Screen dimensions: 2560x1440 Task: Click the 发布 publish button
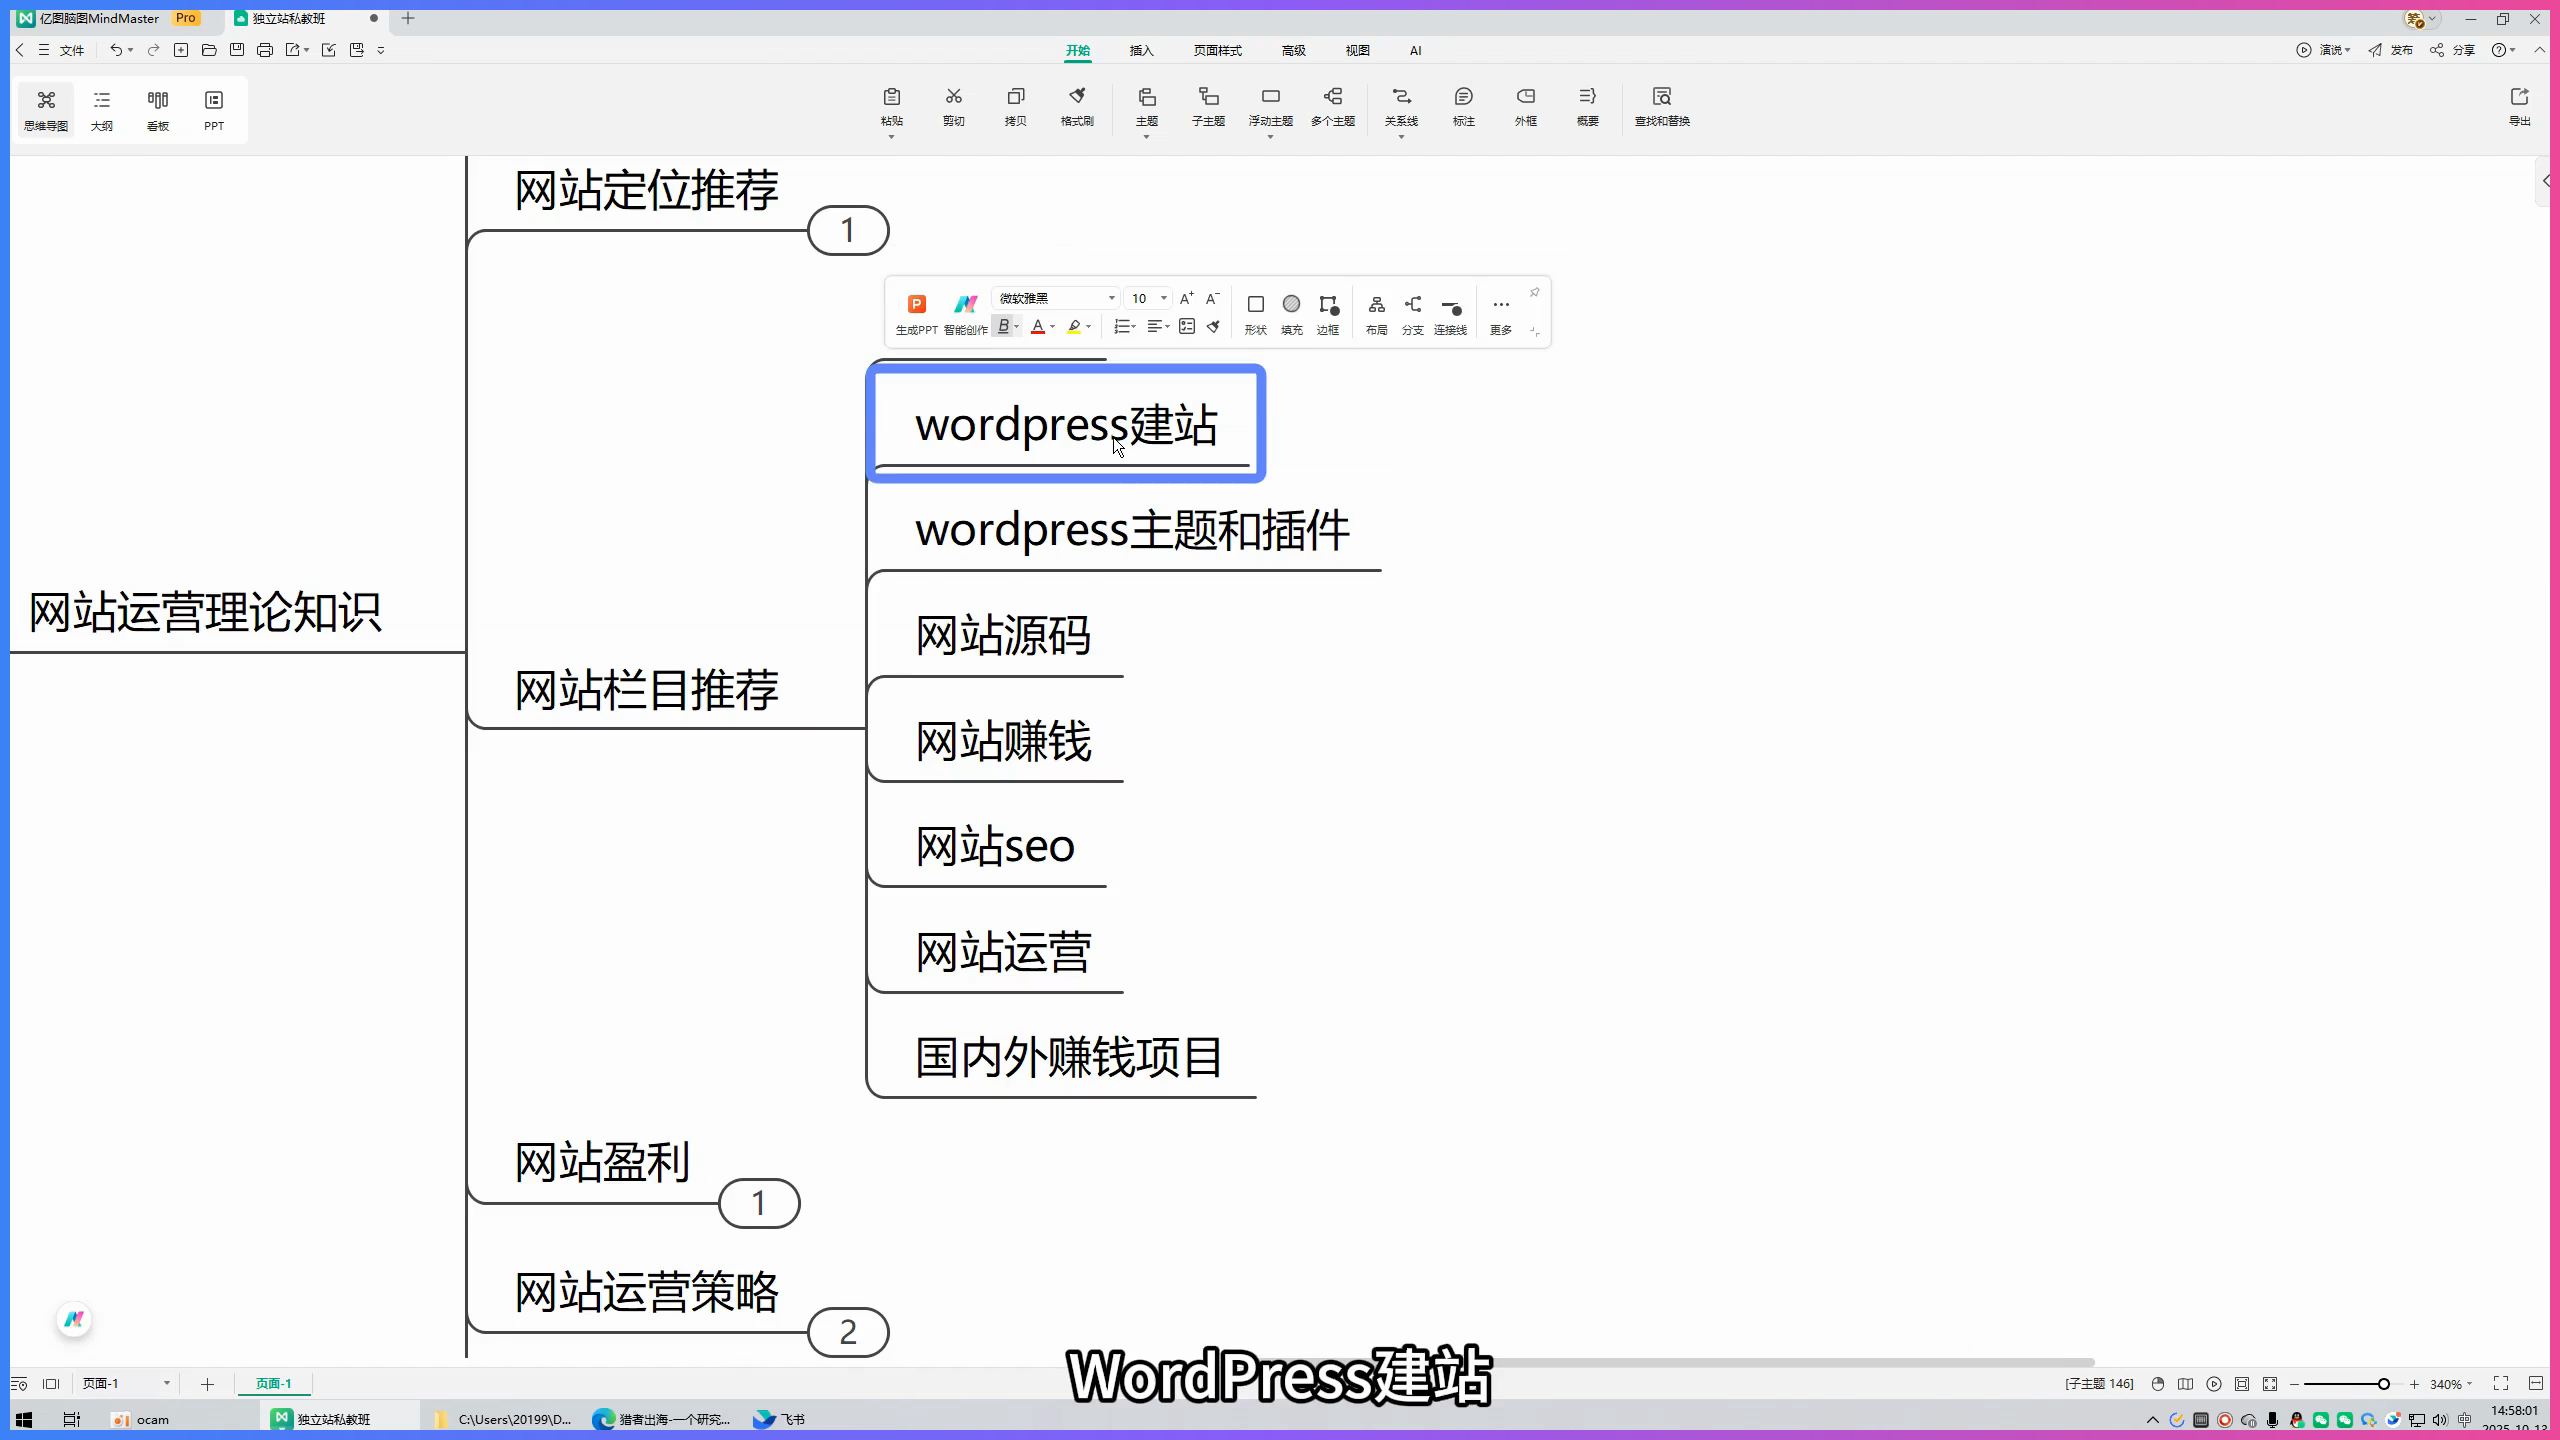(2391, 50)
